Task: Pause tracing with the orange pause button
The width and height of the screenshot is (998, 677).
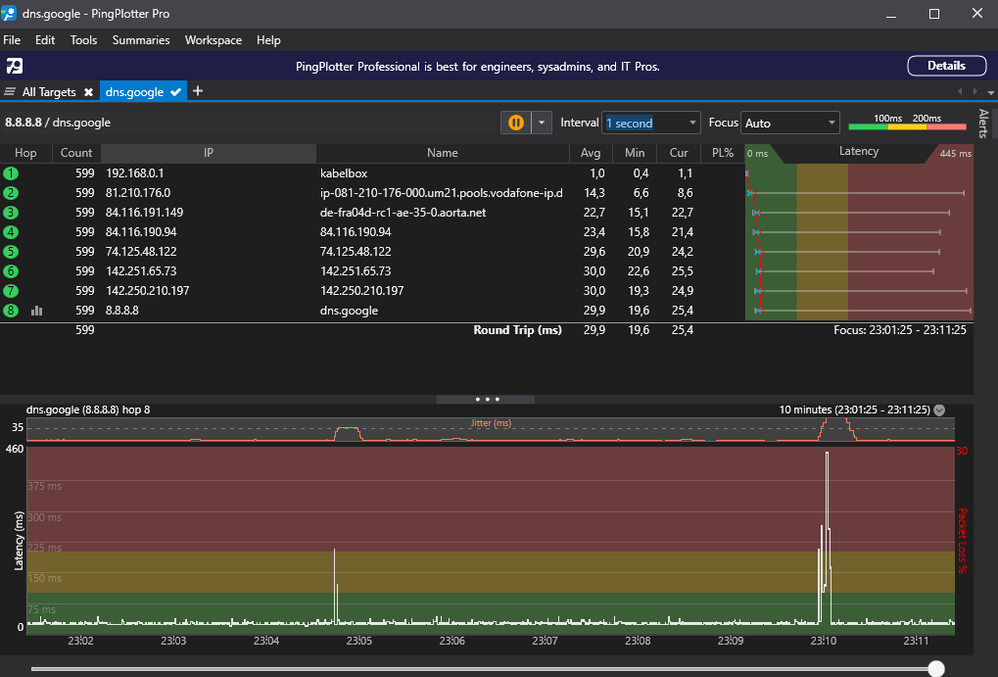Action: 515,122
